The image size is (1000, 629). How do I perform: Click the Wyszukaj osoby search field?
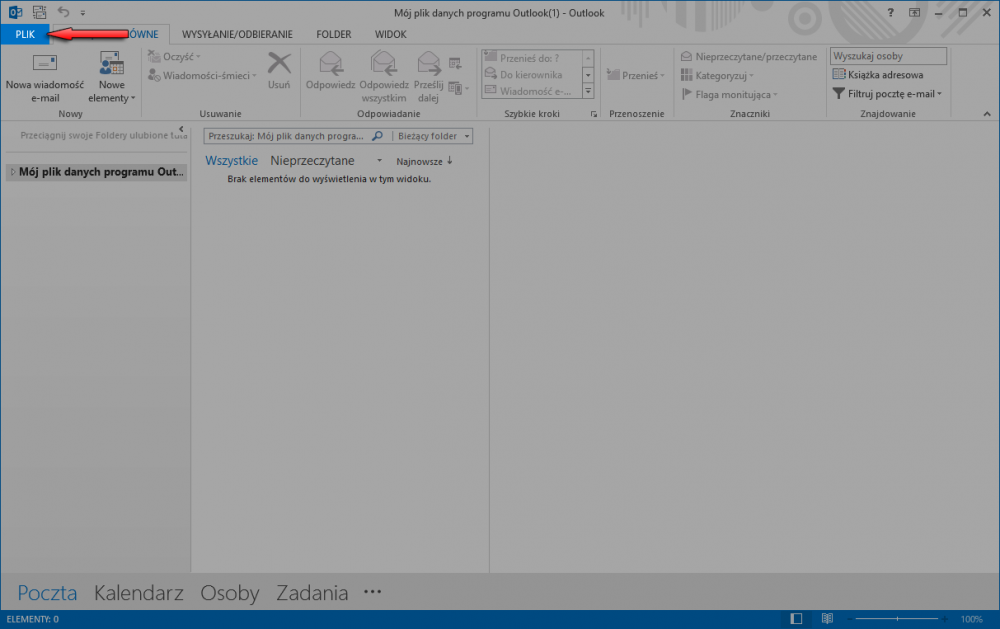pyautogui.click(x=888, y=56)
